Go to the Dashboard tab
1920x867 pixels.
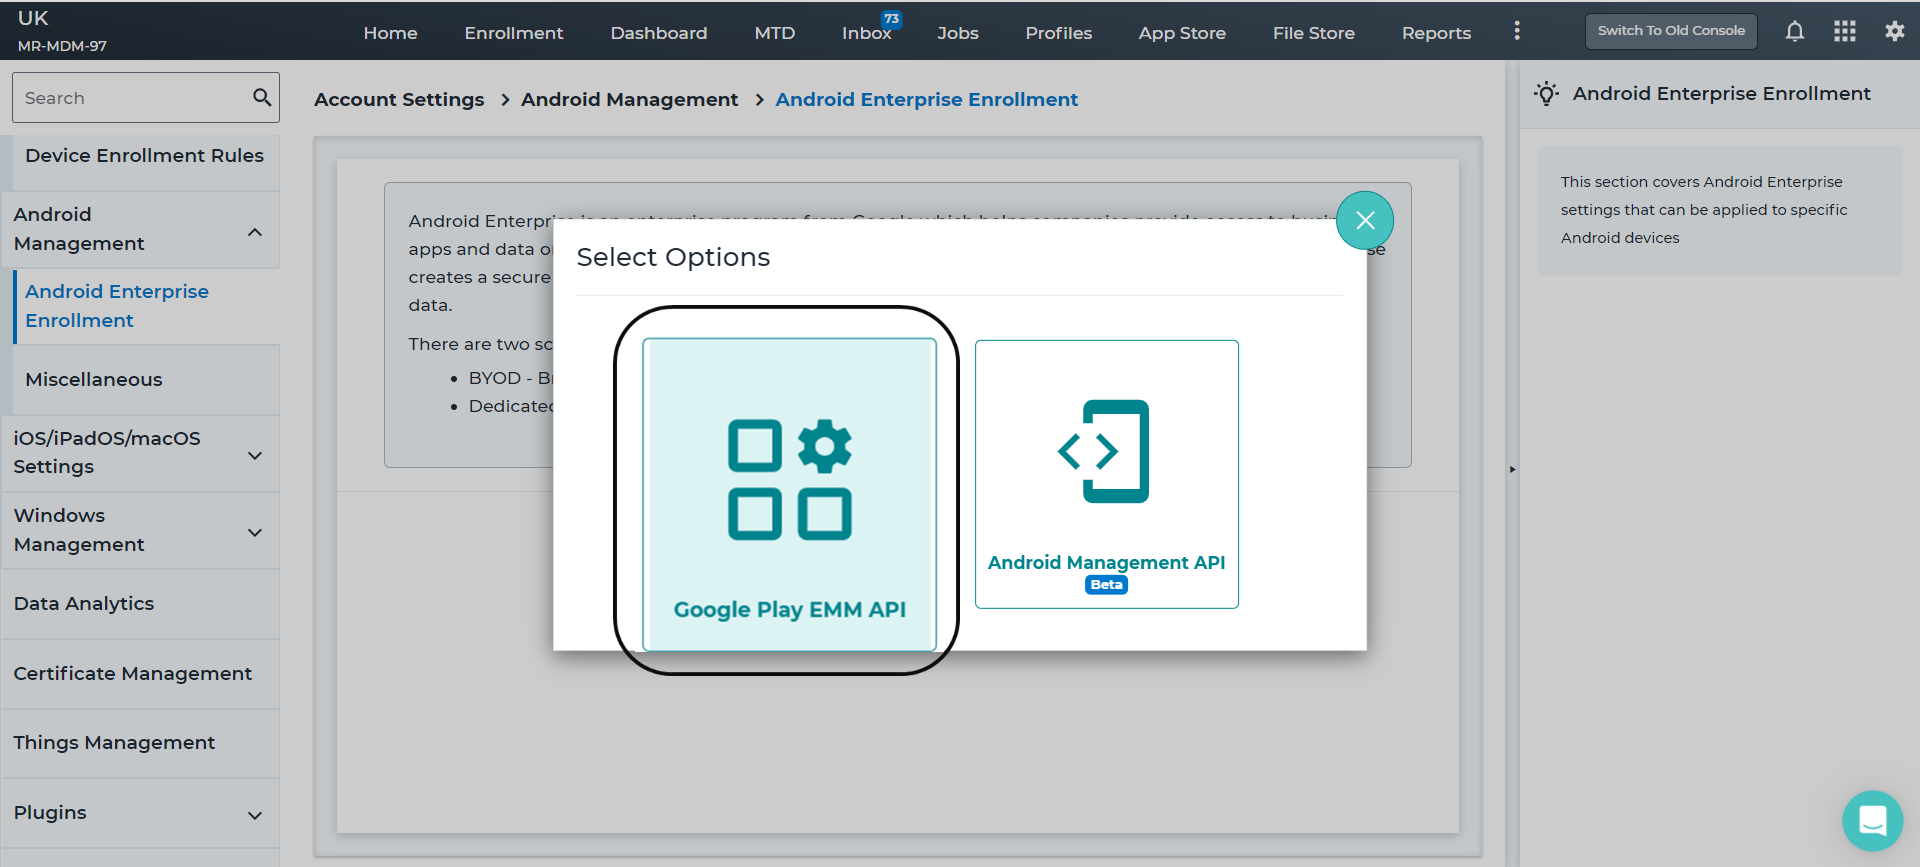tap(659, 33)
